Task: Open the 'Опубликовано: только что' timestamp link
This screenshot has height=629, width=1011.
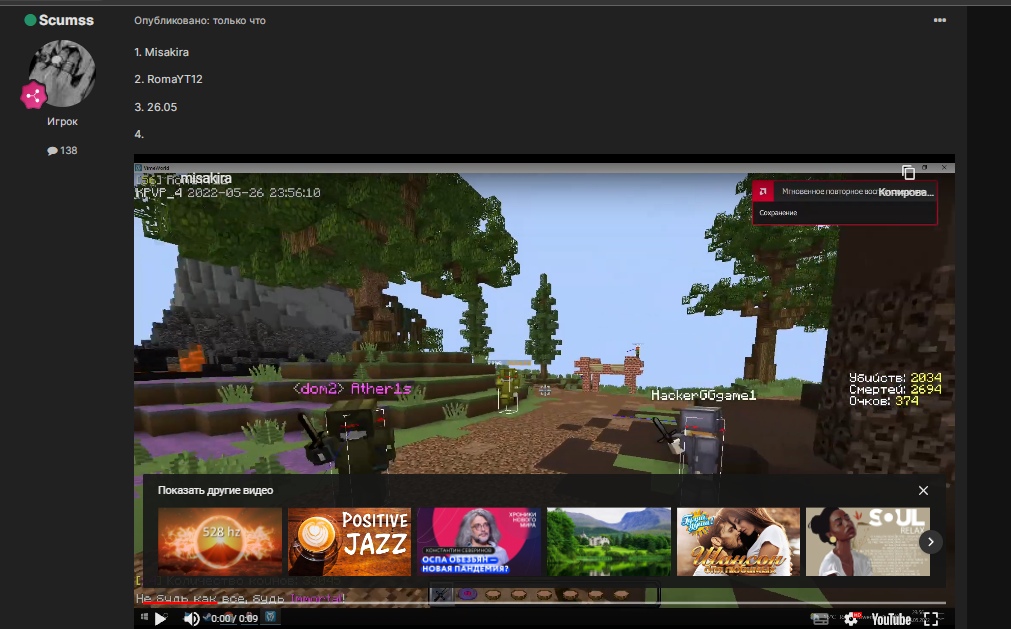Action: (200, 20)
